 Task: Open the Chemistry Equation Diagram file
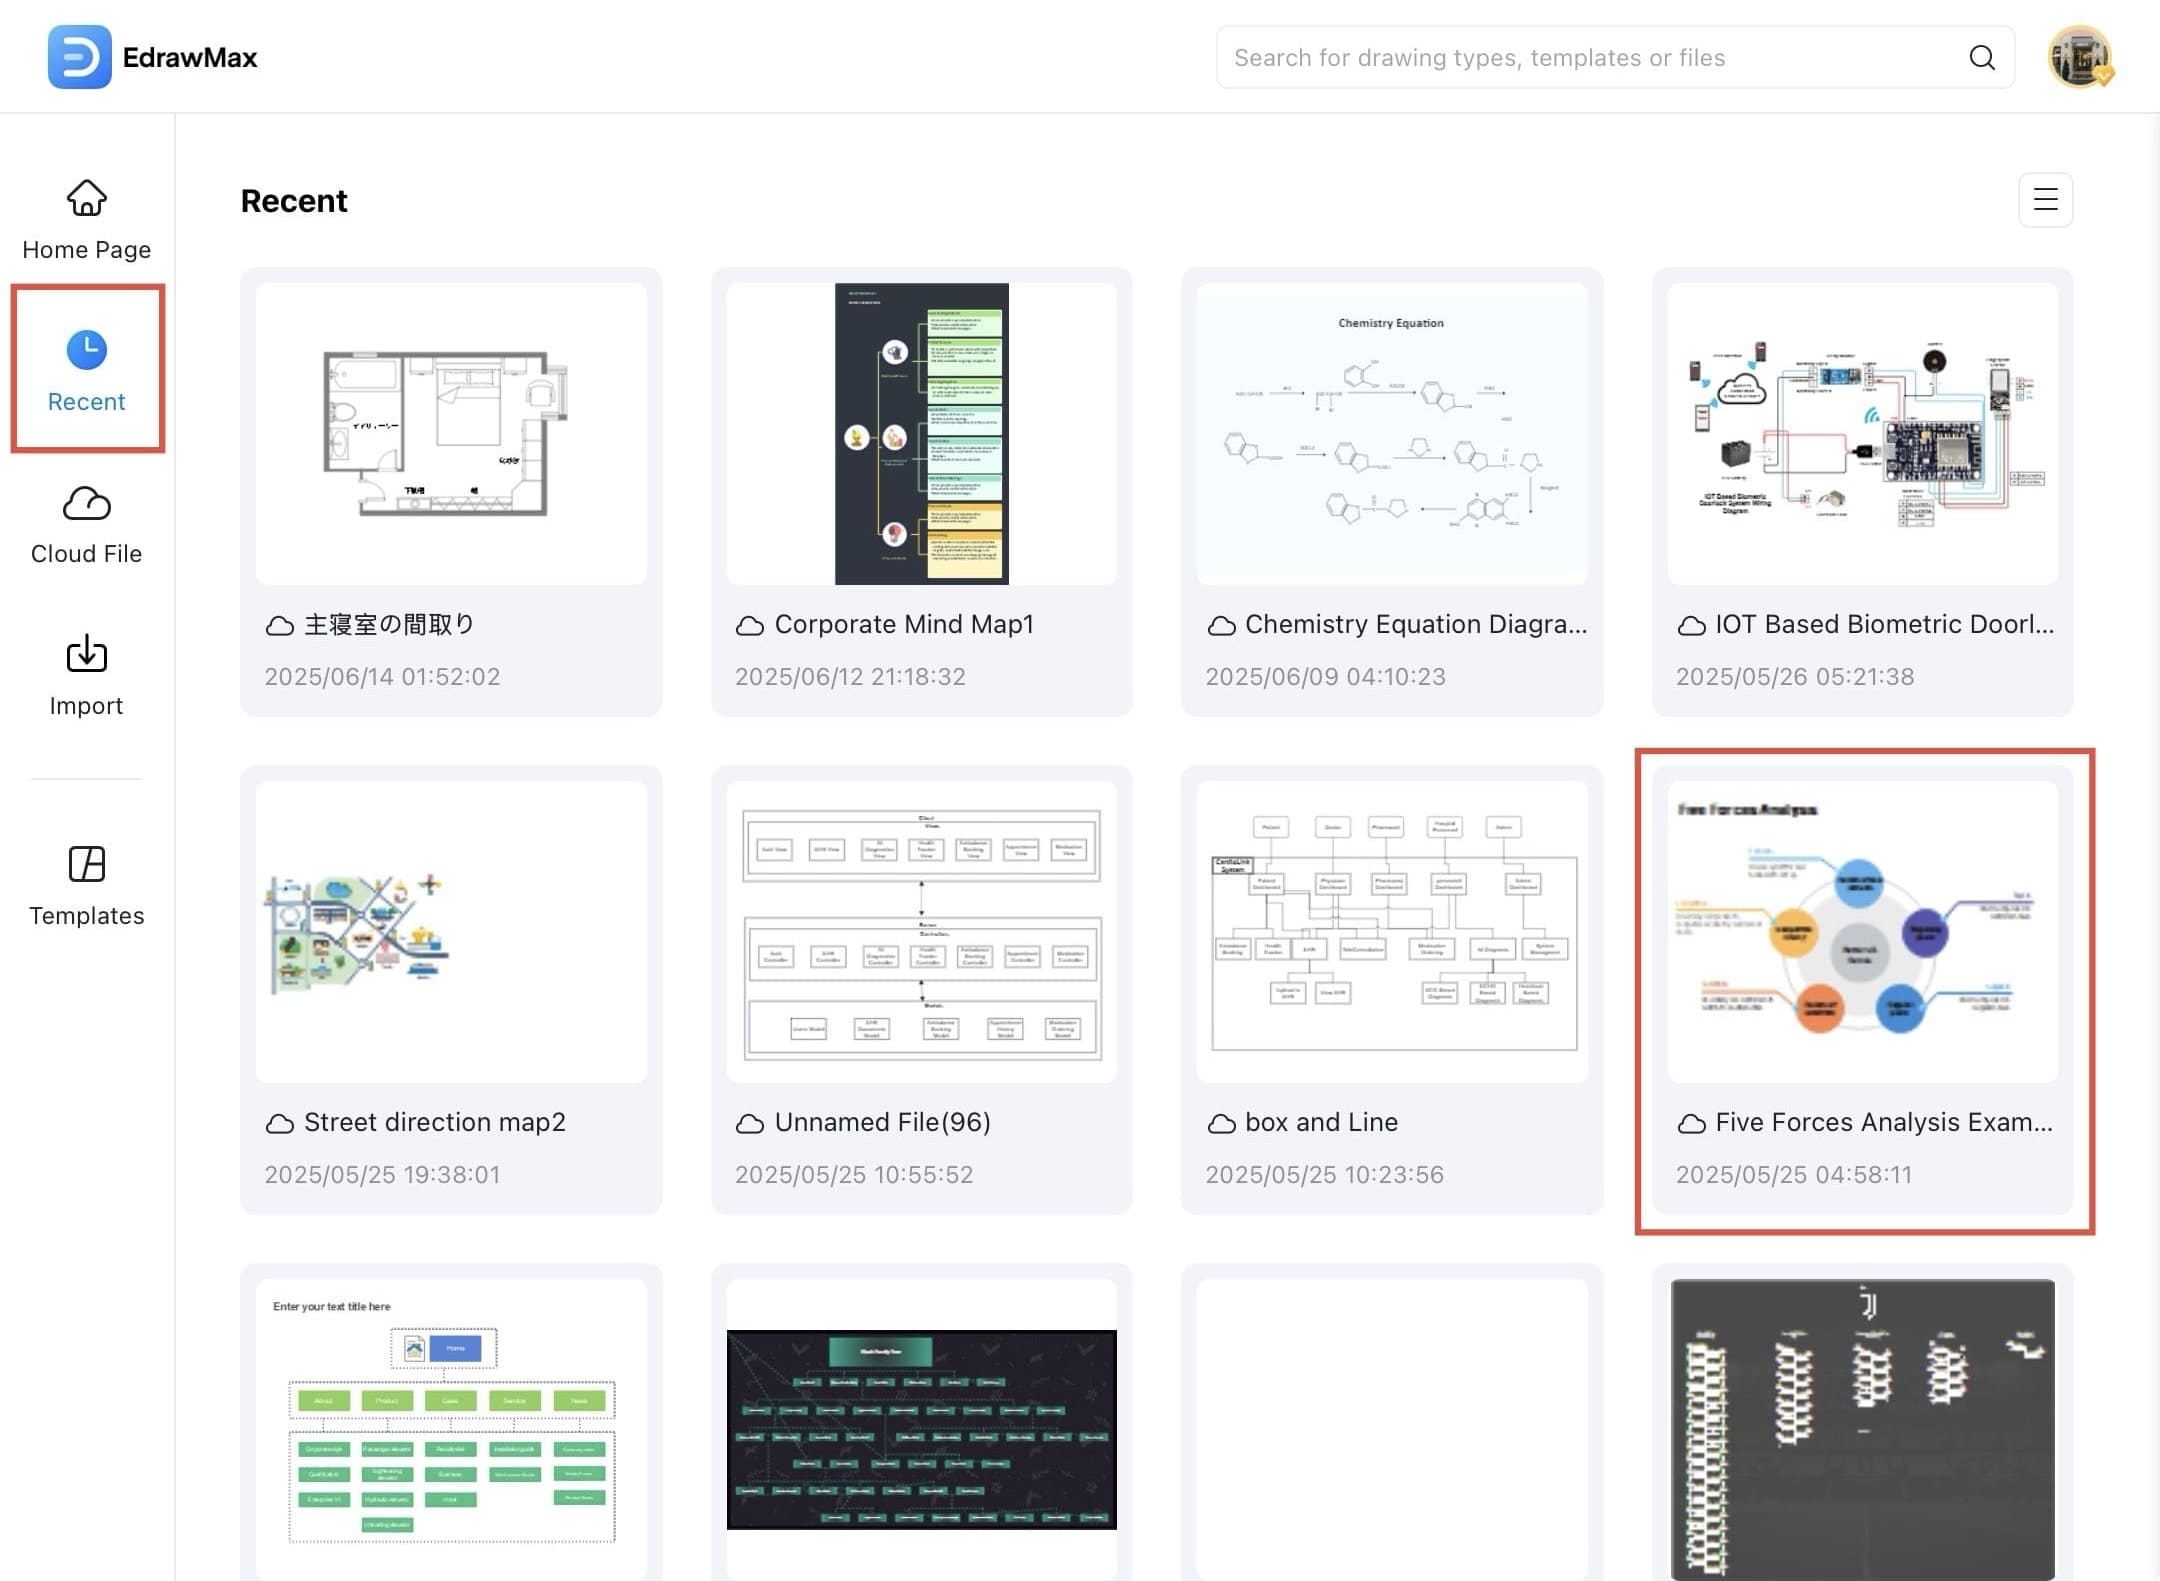1391,434
